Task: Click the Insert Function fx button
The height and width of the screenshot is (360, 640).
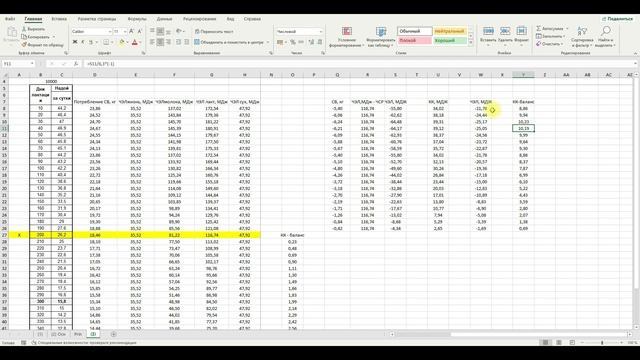Action: click(76, 64)
